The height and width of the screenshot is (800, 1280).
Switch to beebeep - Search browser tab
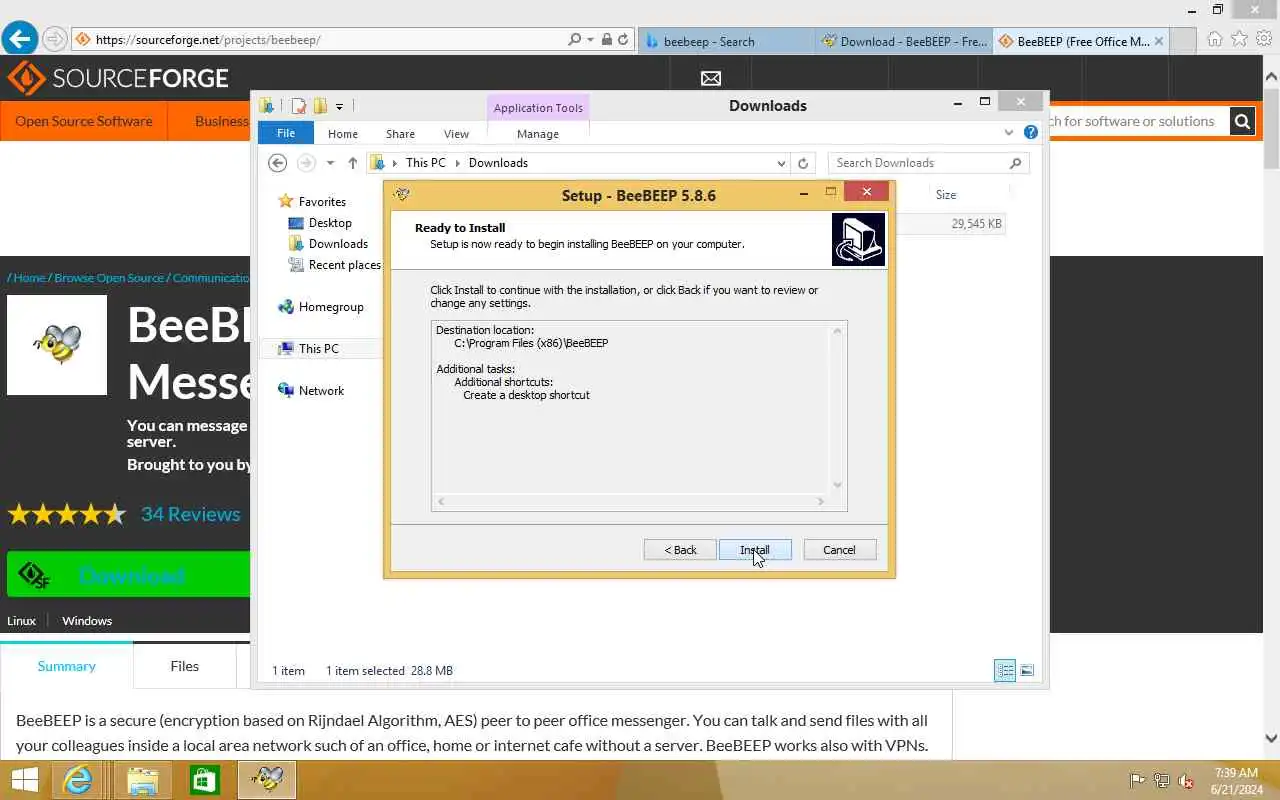[x=726, y=41]
